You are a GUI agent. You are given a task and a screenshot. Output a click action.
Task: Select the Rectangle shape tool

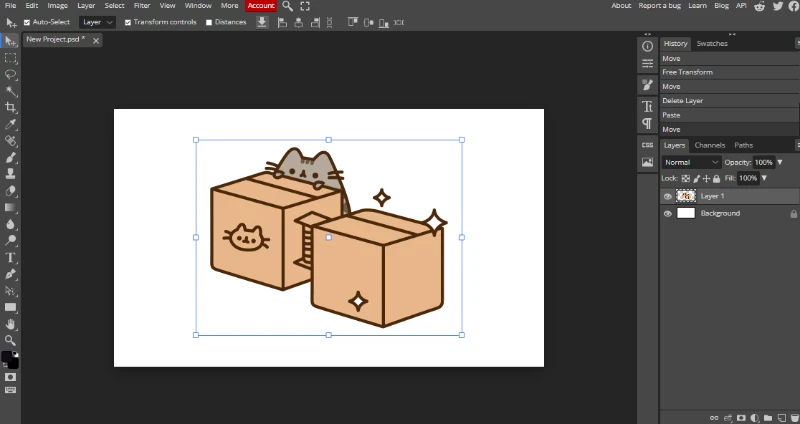click(x=10, y=307)
